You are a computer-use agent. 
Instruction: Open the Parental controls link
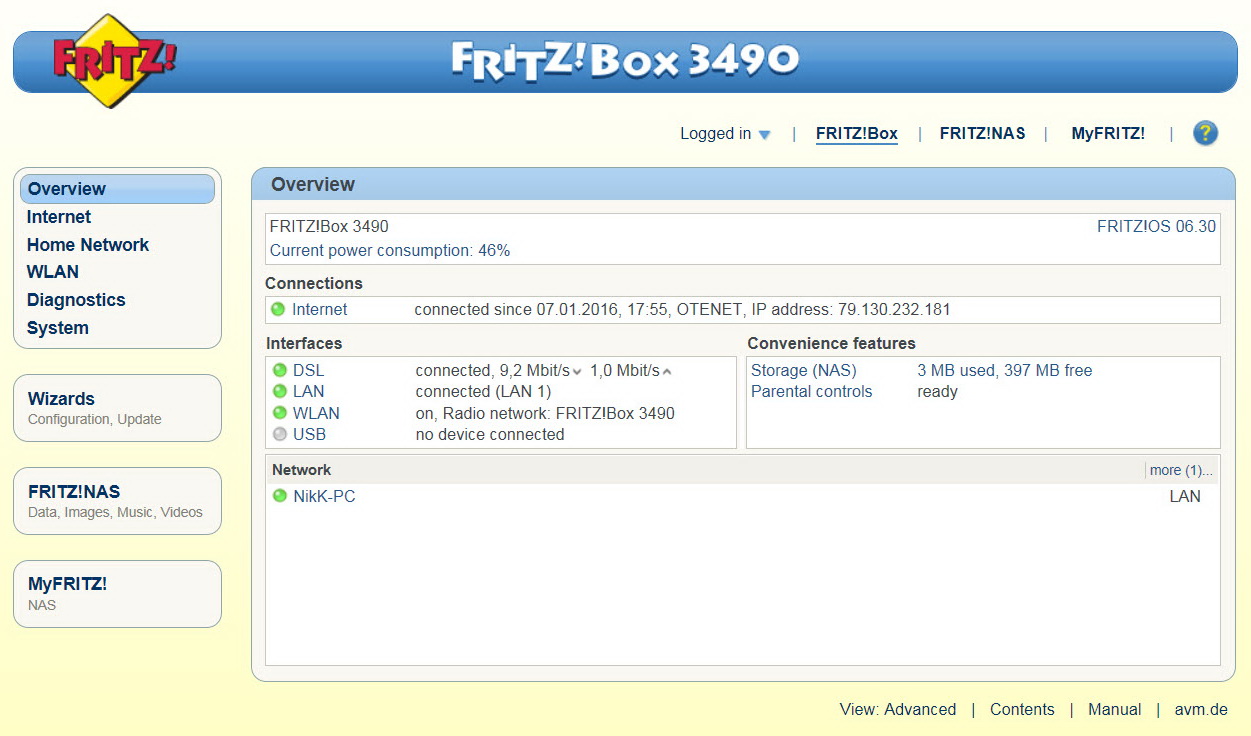tap(812, 392)
